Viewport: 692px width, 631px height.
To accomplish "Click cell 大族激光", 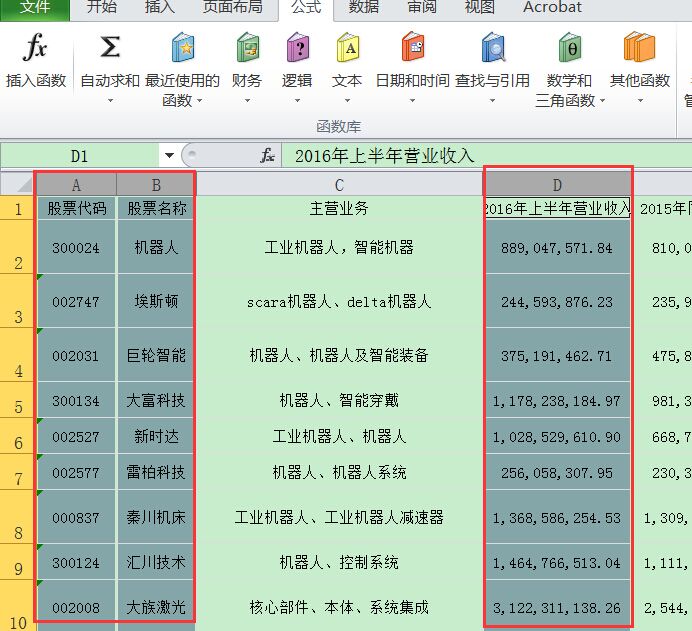I will [x=156, y=608].
